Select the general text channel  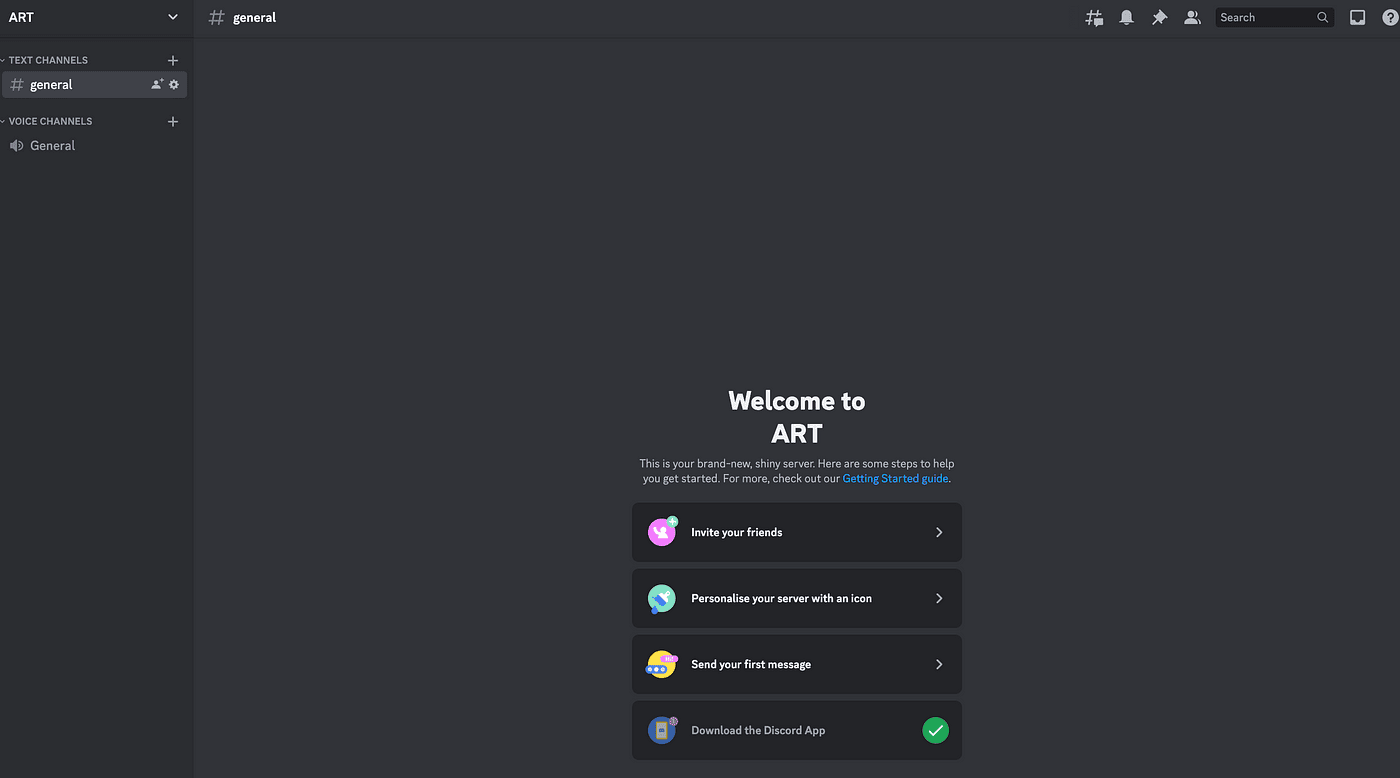pyautogui.click(x=95, y=85)
